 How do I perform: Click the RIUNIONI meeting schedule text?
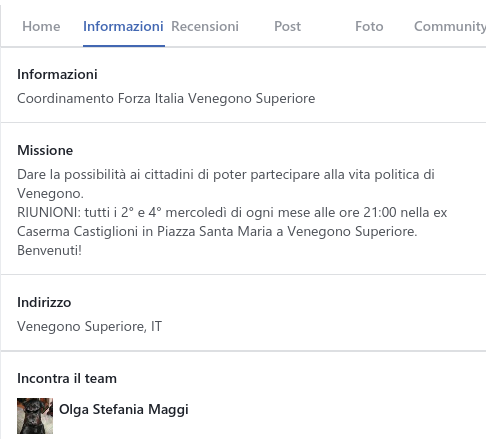coord(232,212)
